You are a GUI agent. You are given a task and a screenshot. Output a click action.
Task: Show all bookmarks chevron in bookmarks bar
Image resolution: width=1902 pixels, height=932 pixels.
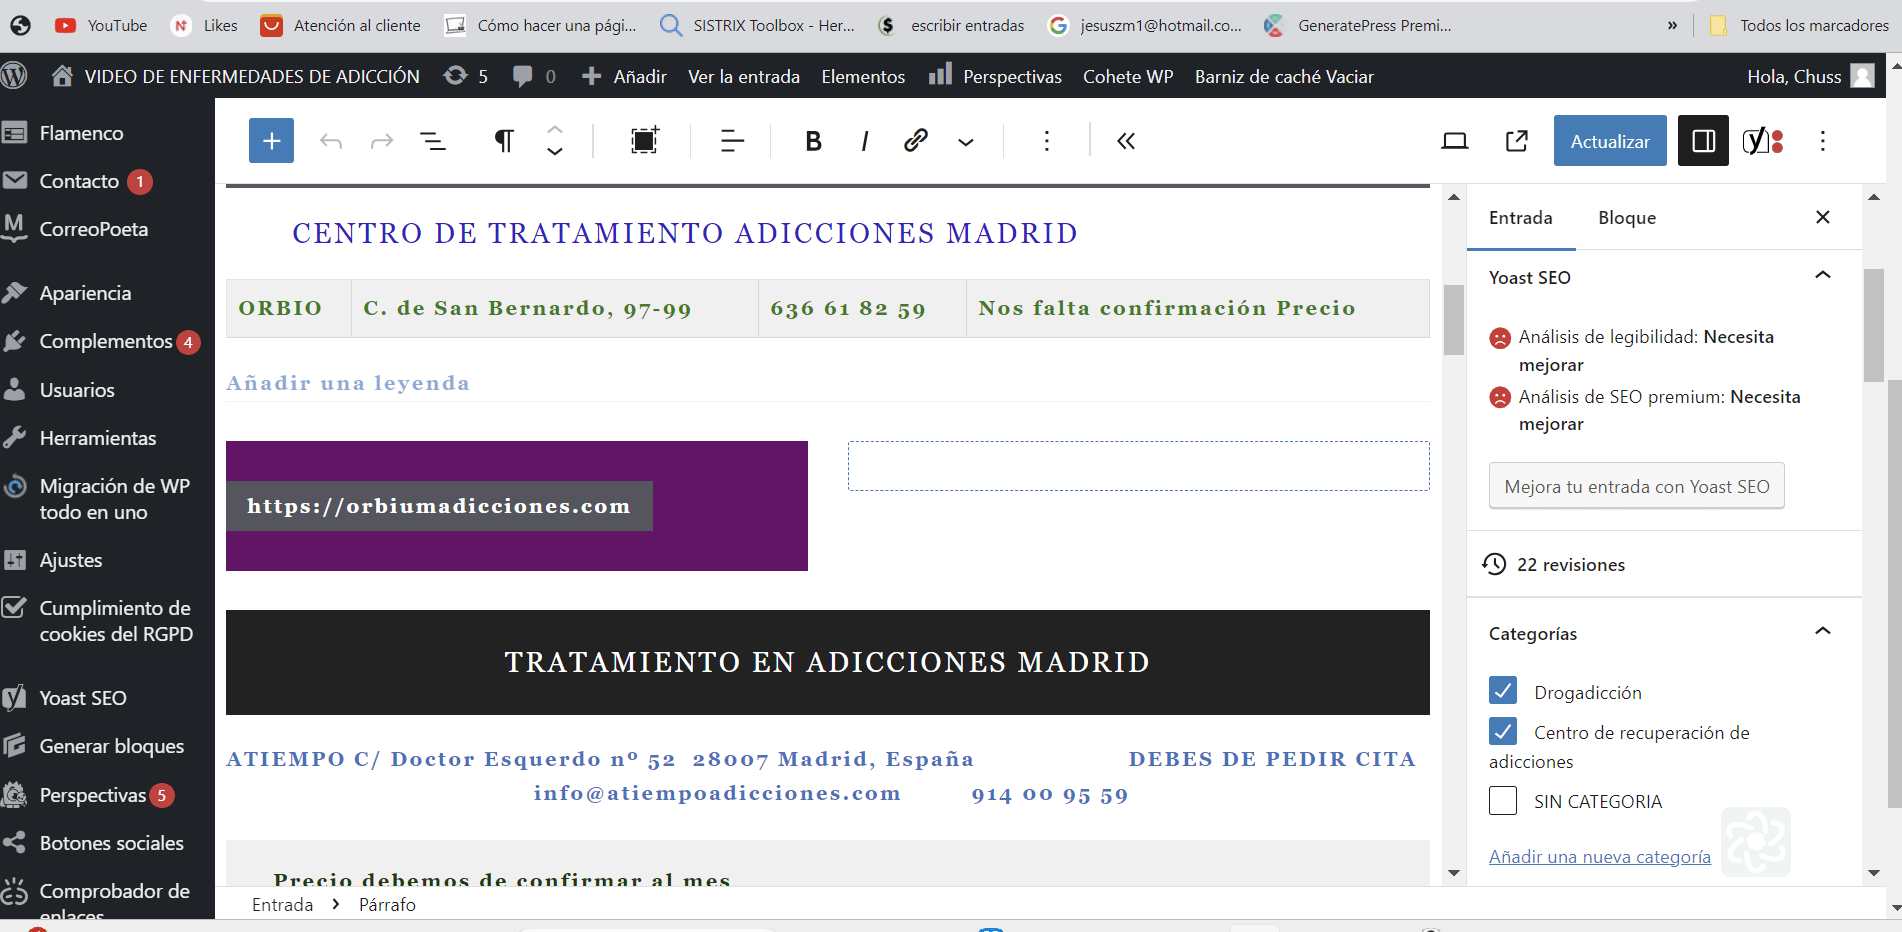point(1672,25)
